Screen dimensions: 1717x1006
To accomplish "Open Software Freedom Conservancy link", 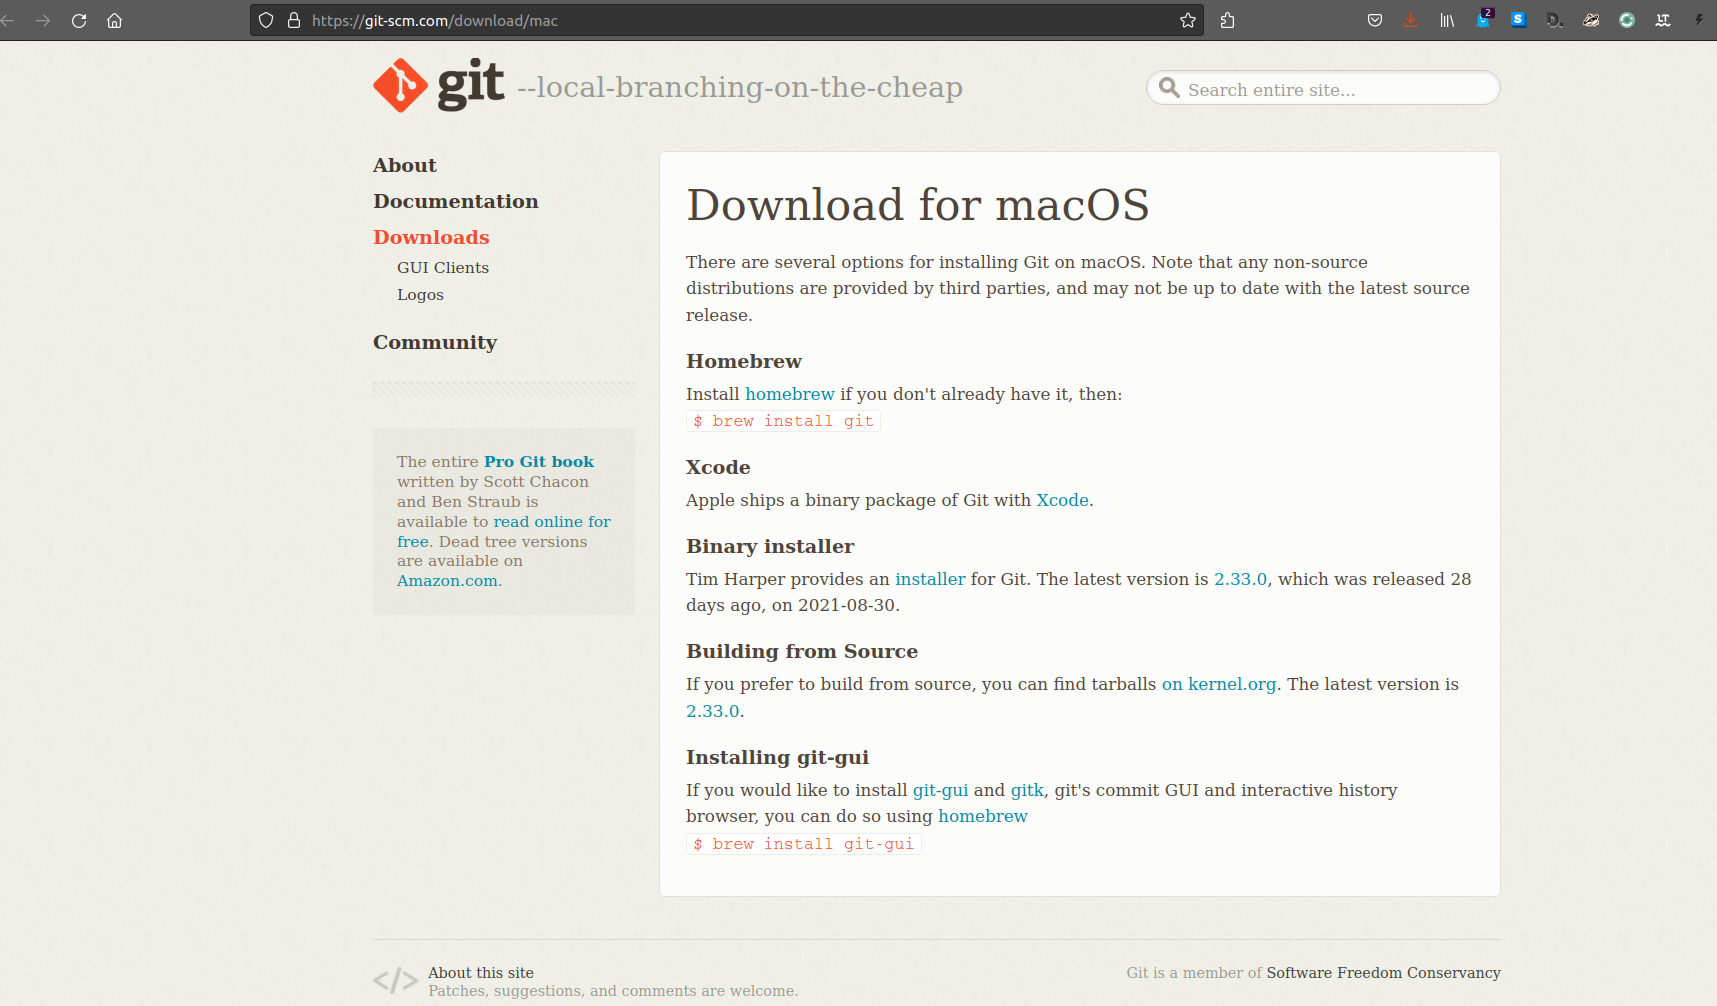I will pos(1383,973).
